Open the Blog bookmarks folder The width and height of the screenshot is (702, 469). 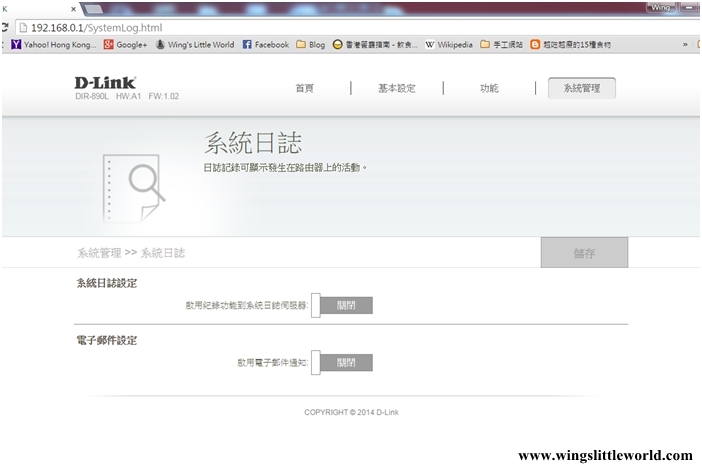pyautogui.click(x=310, y=45)
